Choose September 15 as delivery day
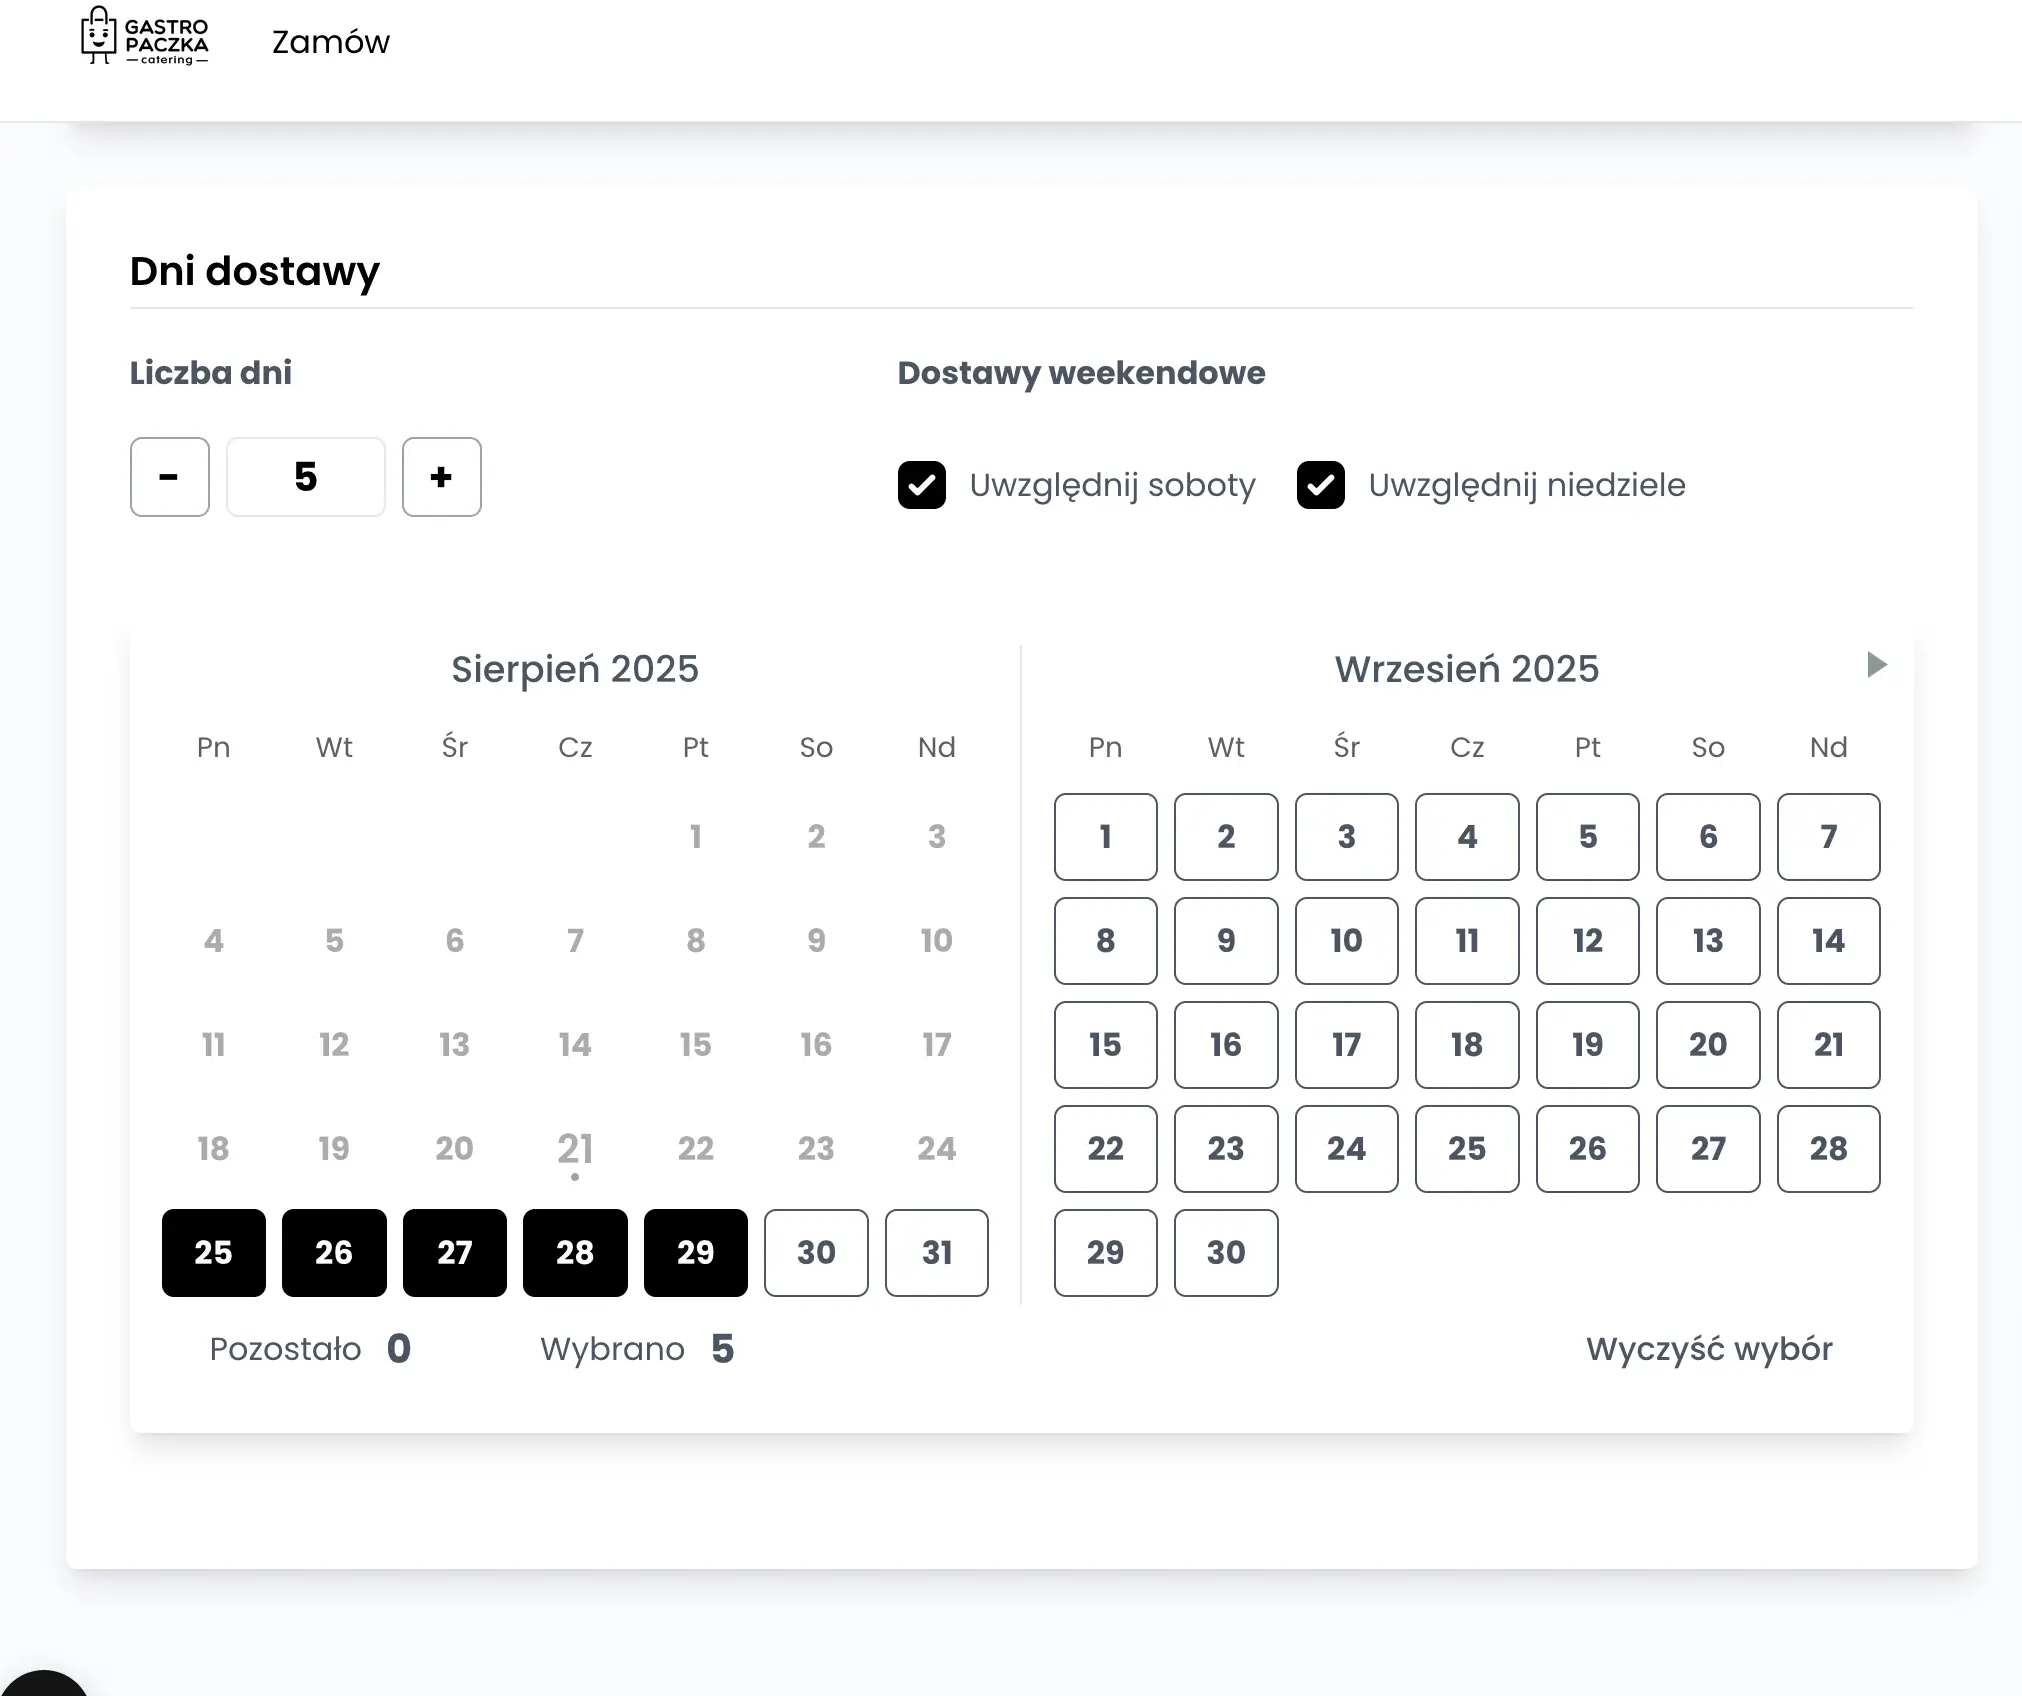The width and height of the screenshot is (2022, 1696). (1105, 1045)
